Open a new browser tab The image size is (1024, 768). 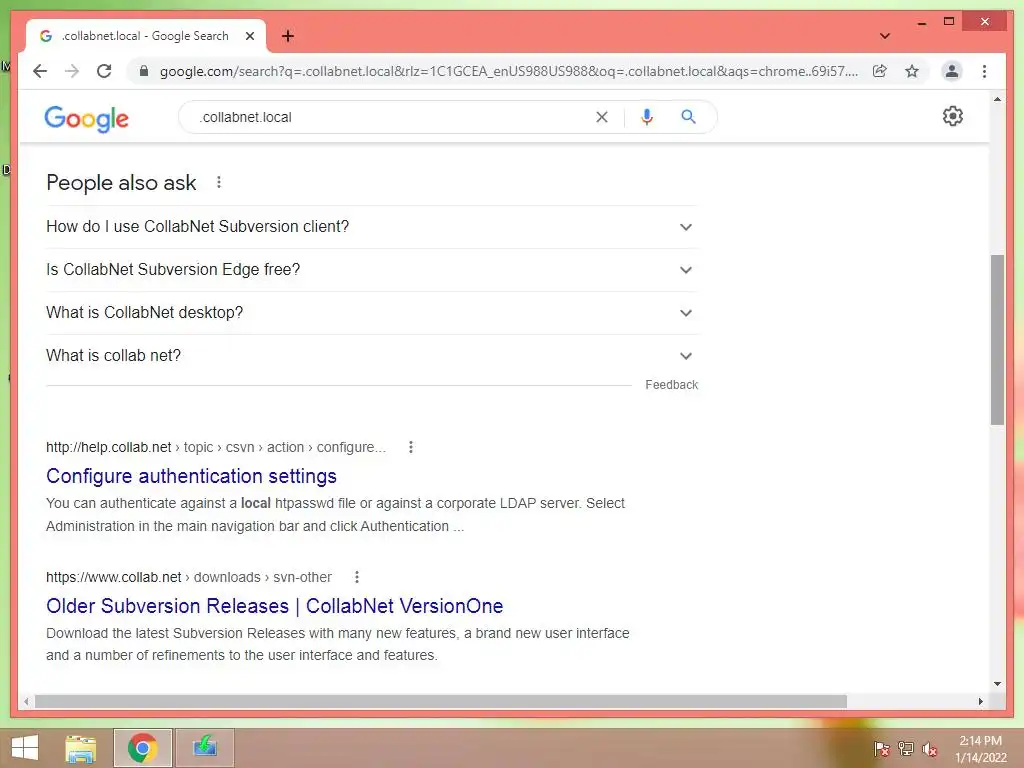(287, 36)
